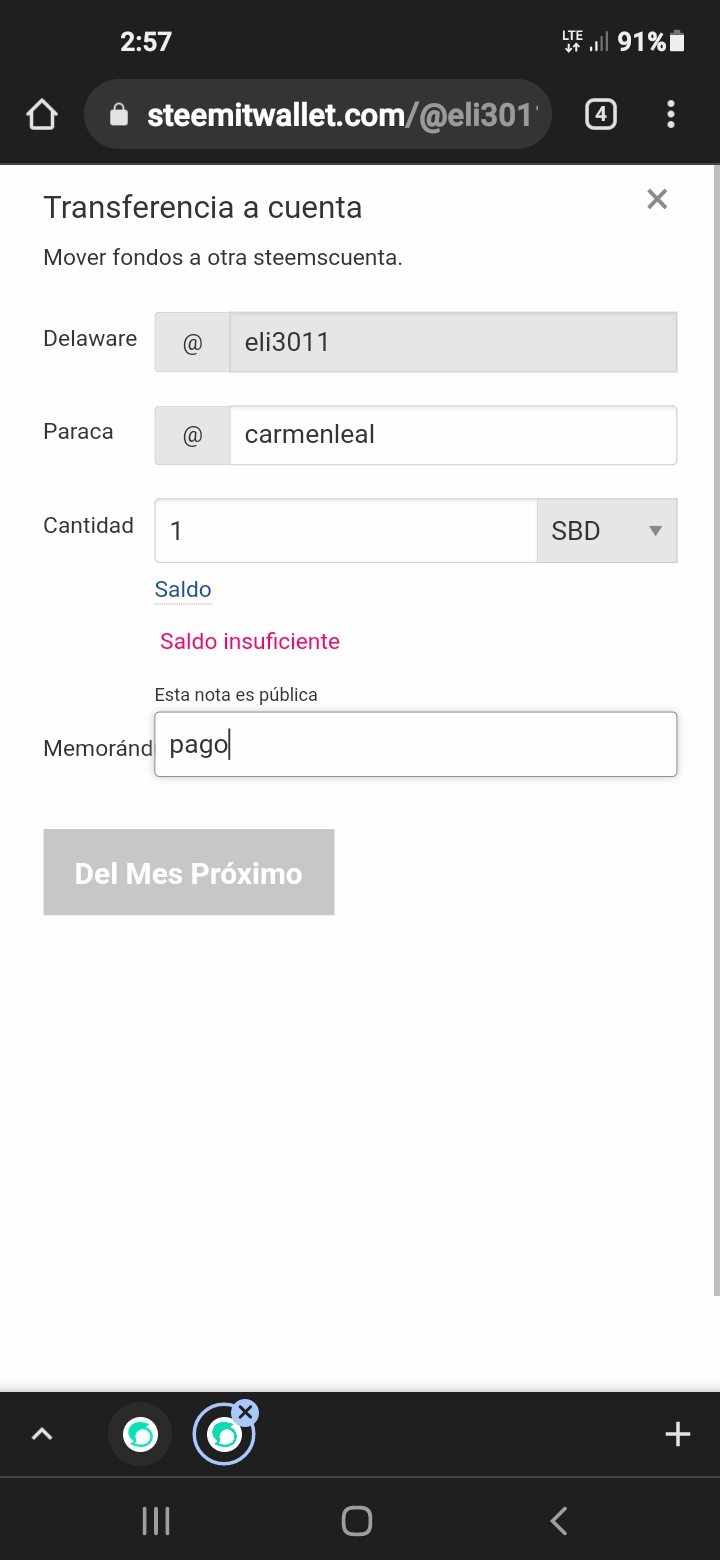Select the highlighted second tab in the bottom bar

point(222,1438)
